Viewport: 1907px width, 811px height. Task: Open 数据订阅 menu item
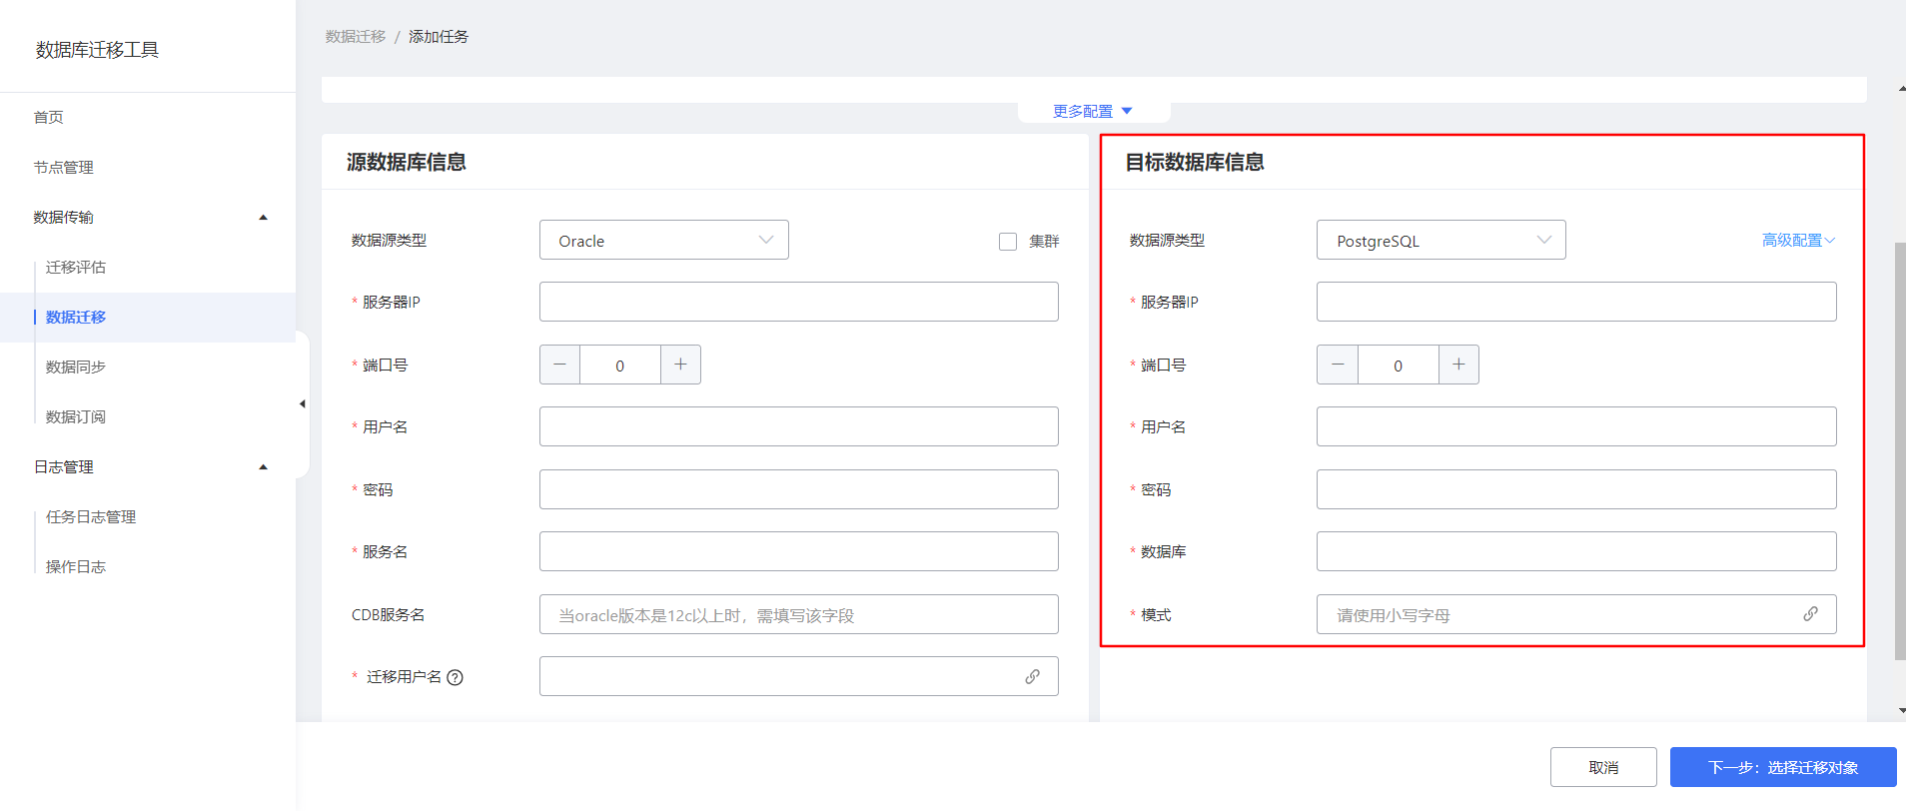(x=76, y=417)
